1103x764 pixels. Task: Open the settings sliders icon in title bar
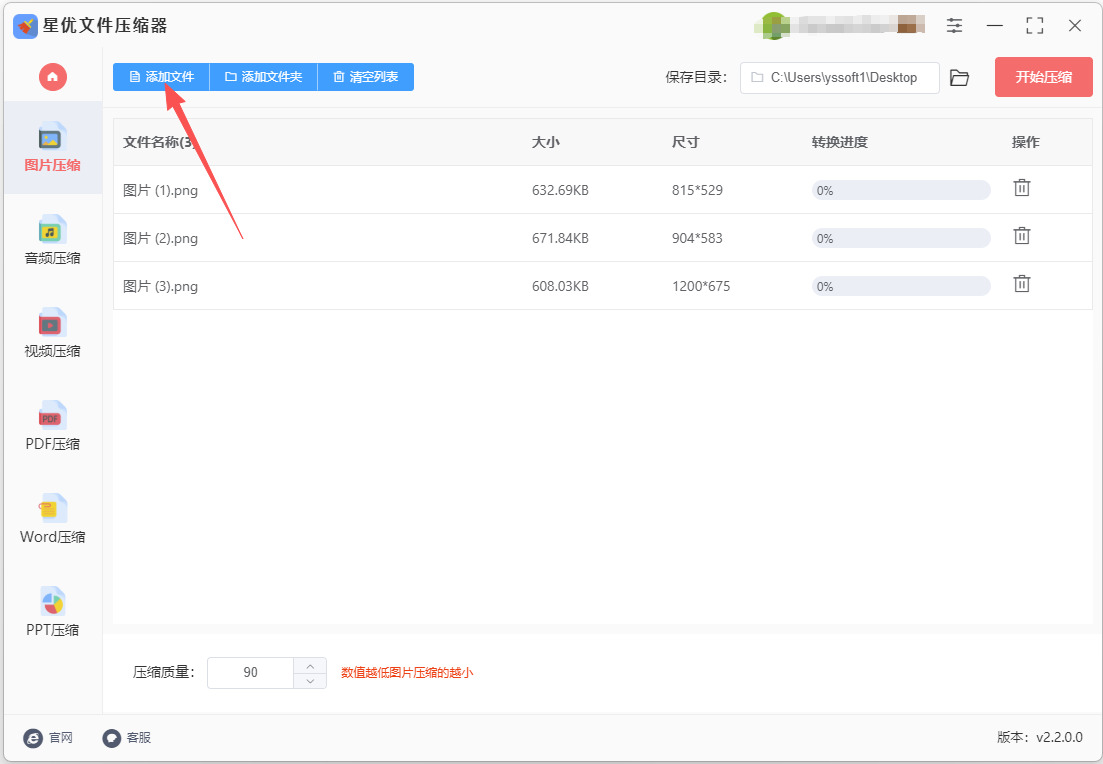[x=954, y=26]
